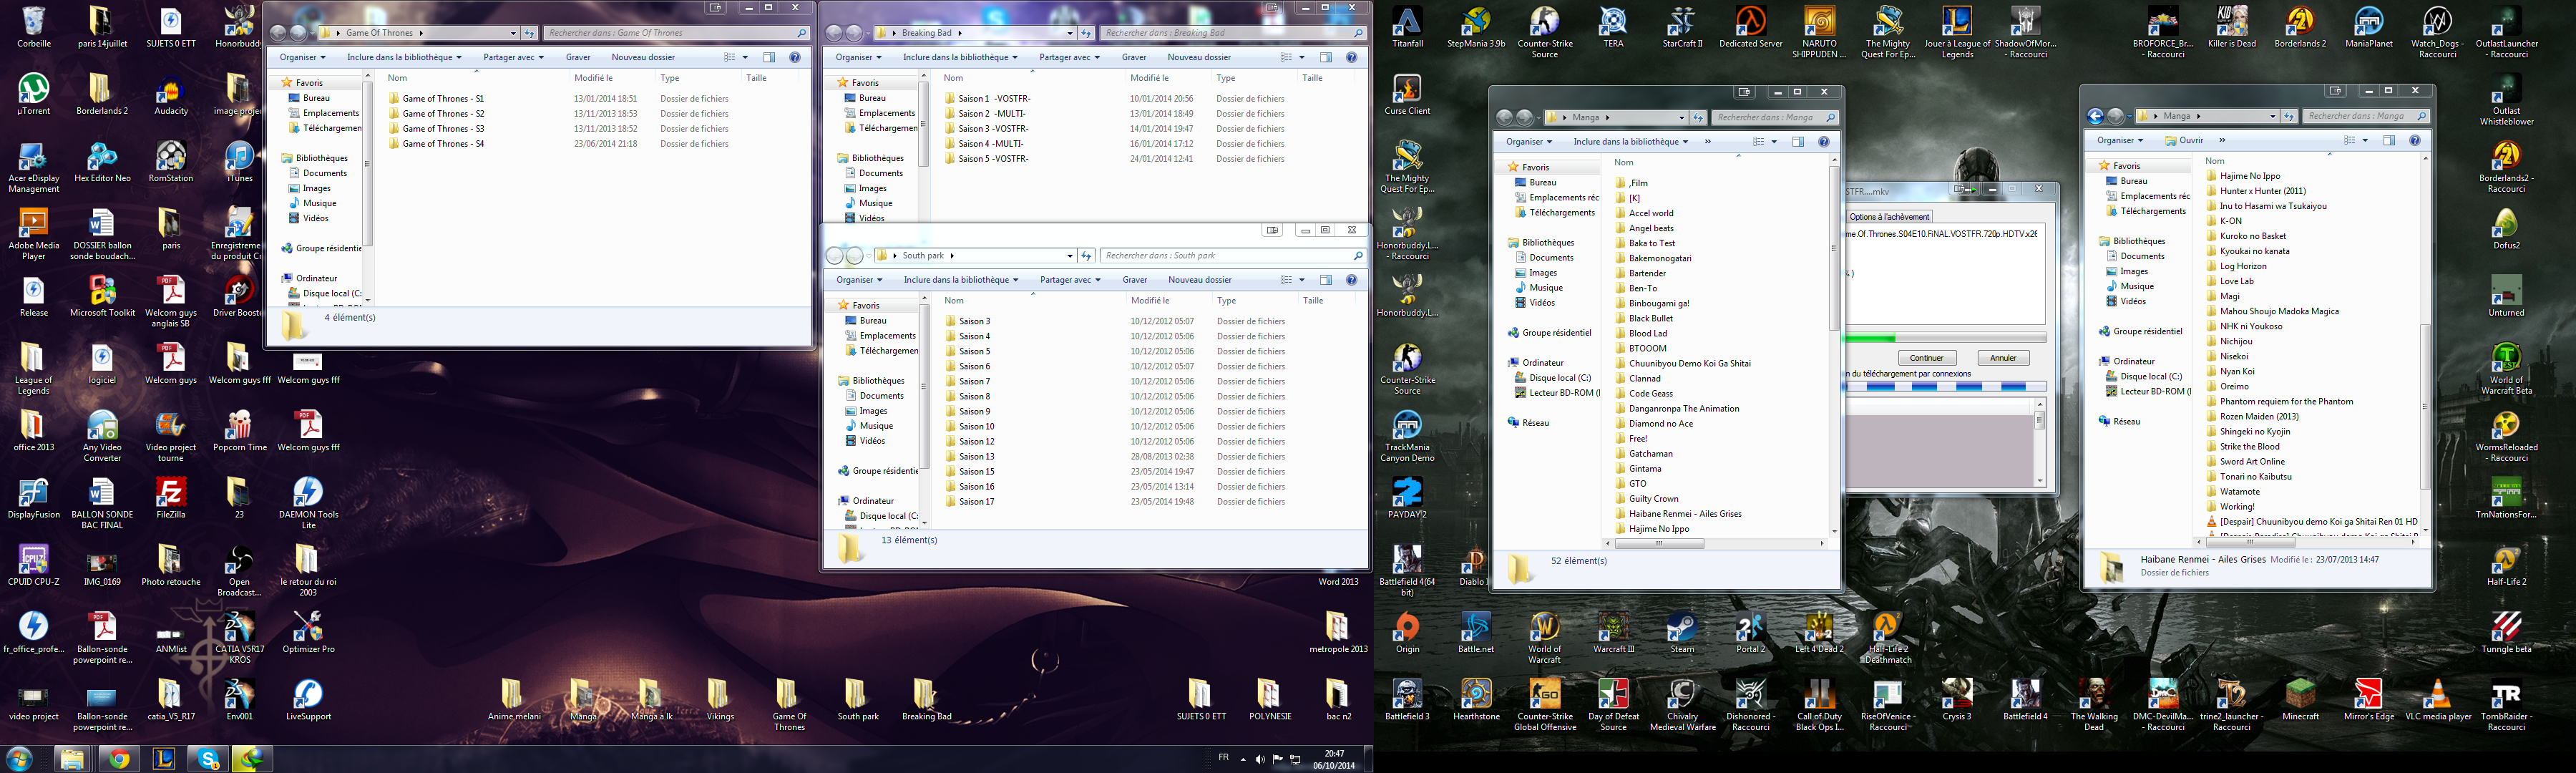Viewport: 2576px width, 773px height.
Task: Click Graver in South park window
Action: pos(1135,280)
